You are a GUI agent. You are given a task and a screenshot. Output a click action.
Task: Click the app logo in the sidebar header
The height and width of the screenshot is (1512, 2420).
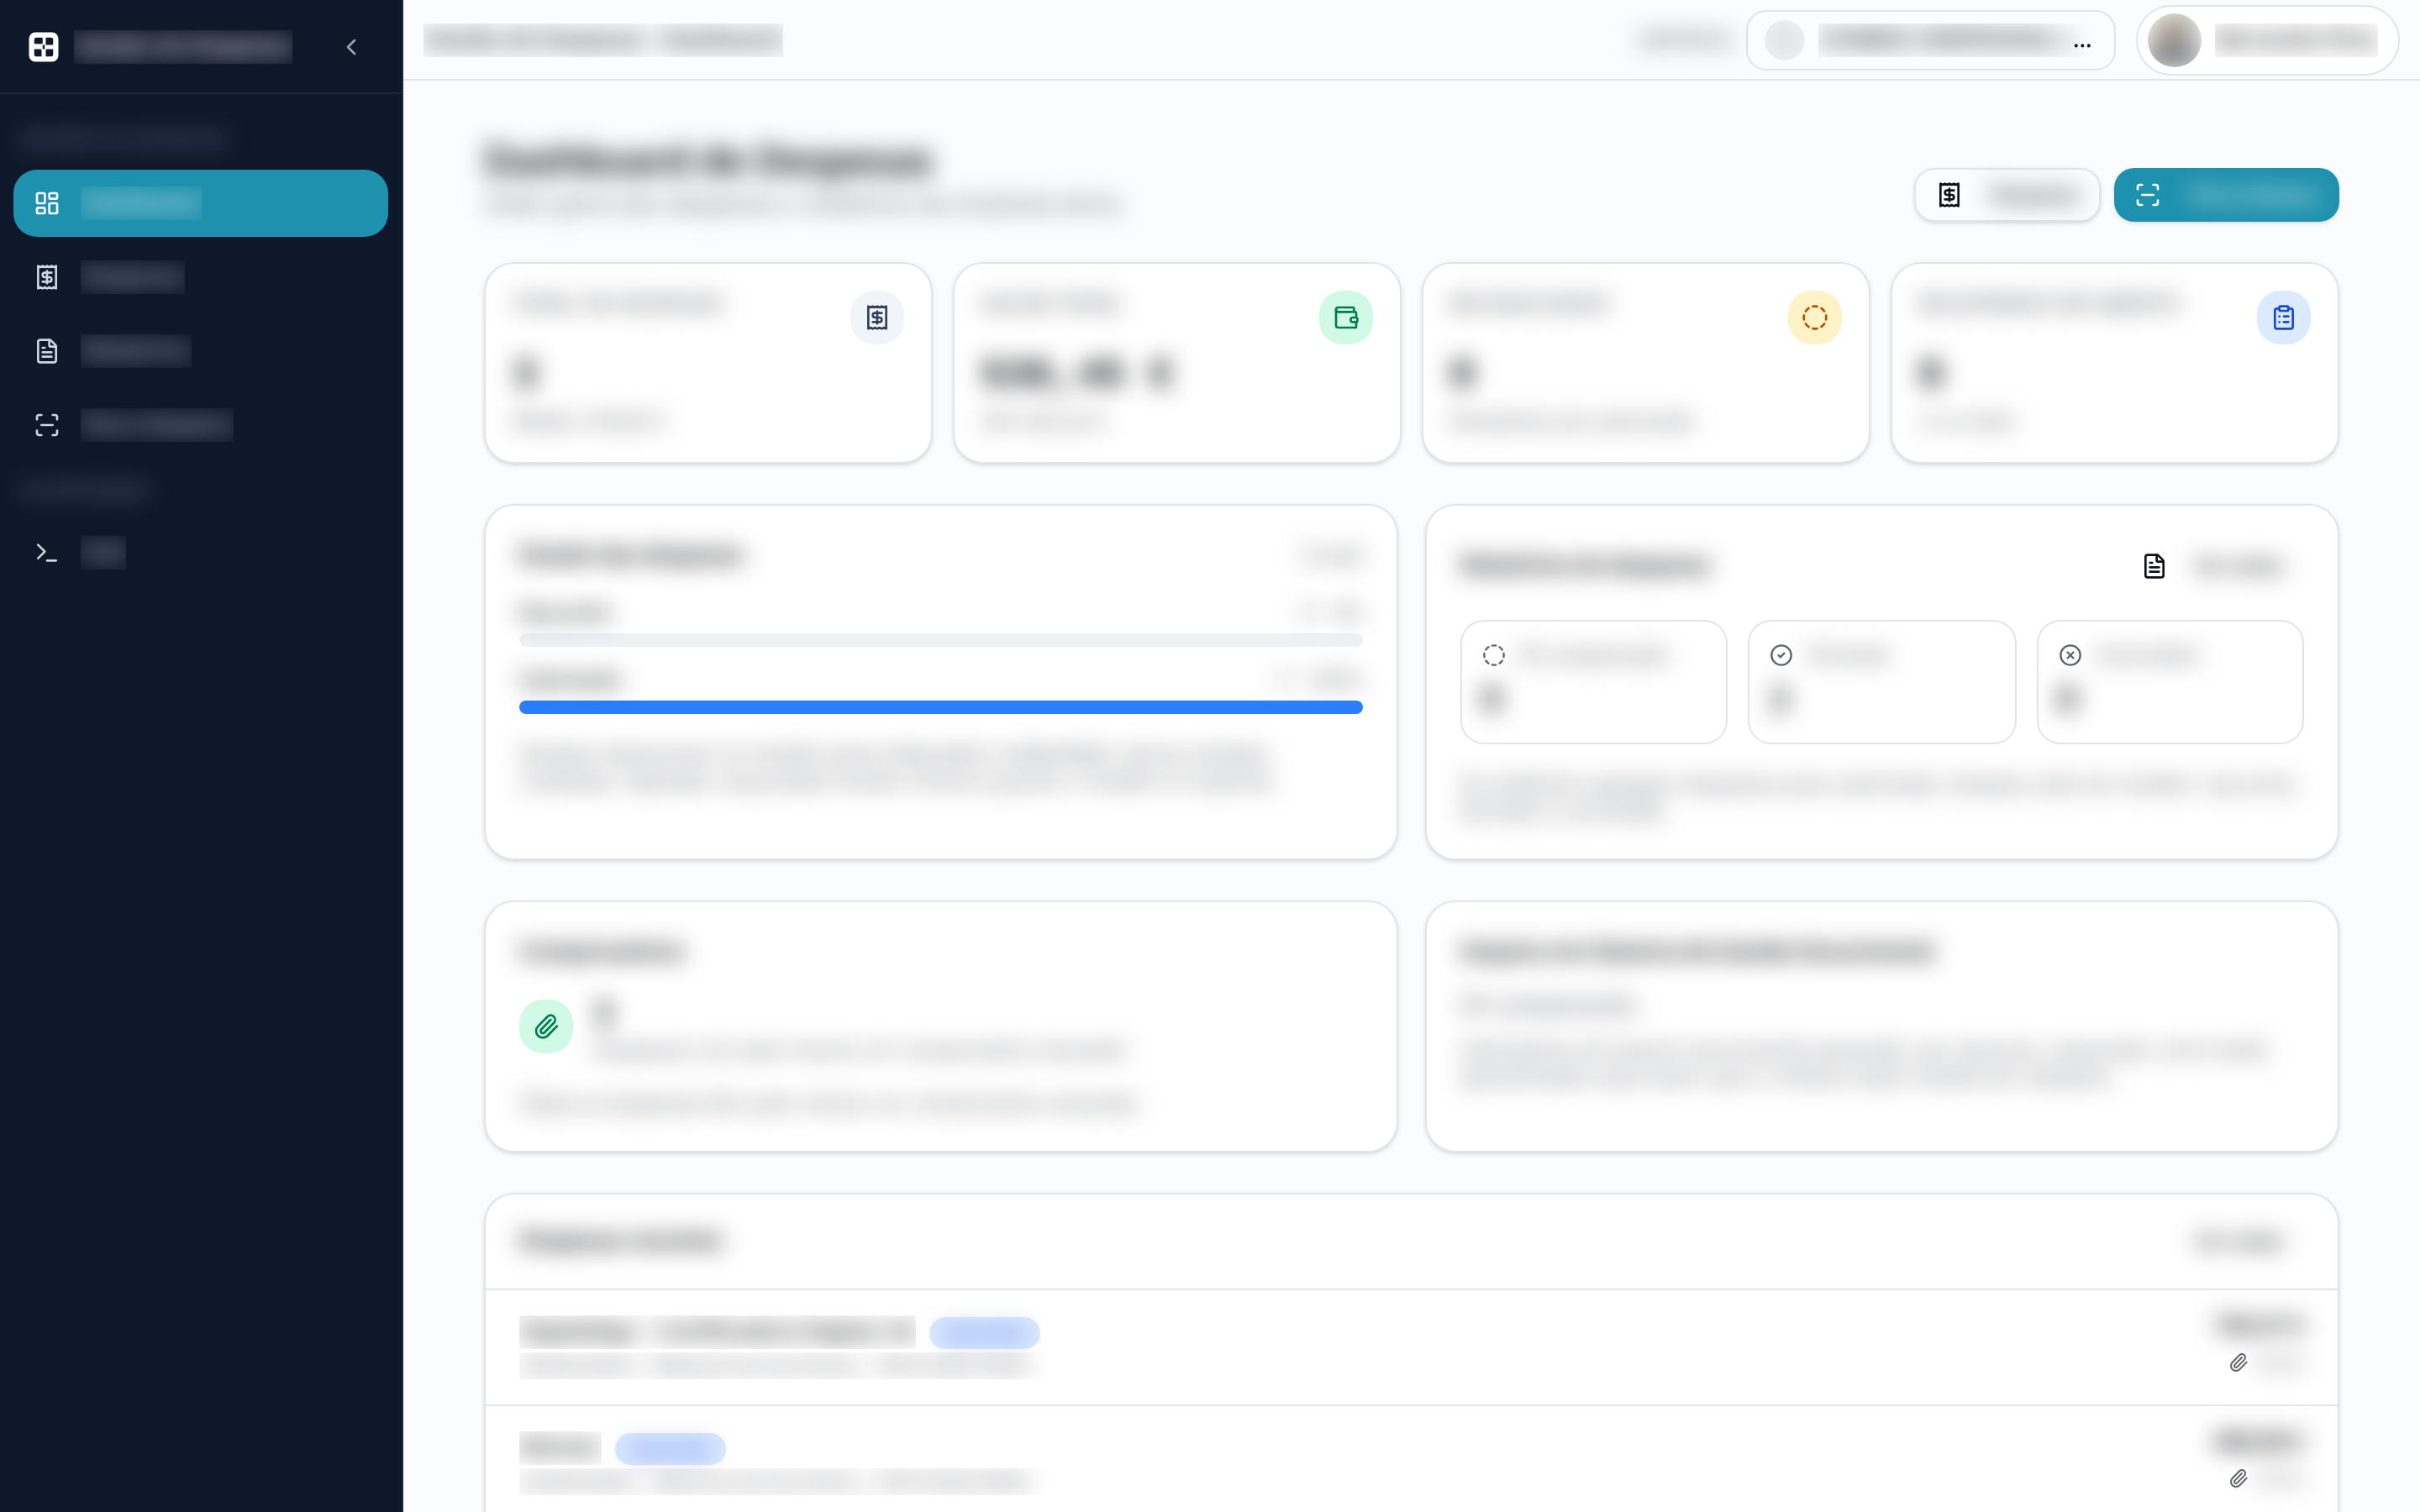tap(44, 47)
